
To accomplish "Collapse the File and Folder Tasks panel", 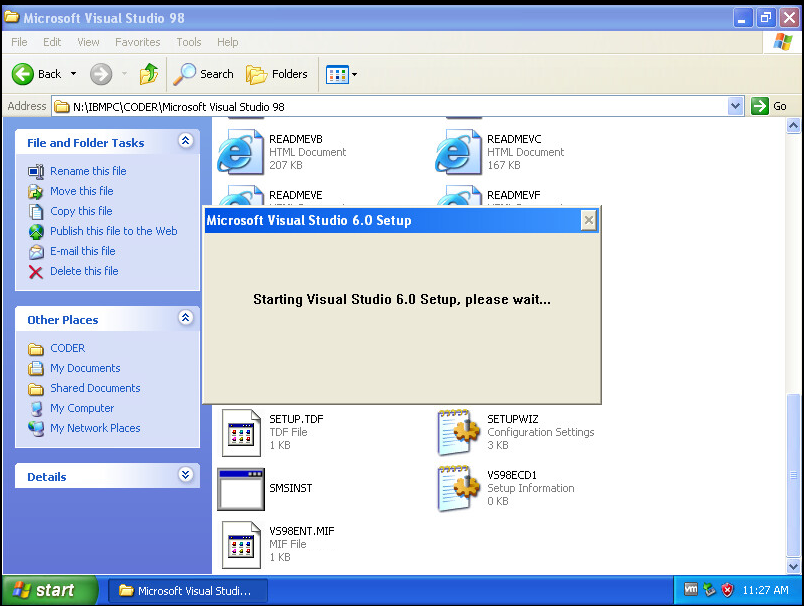I will tap(185, 142).
